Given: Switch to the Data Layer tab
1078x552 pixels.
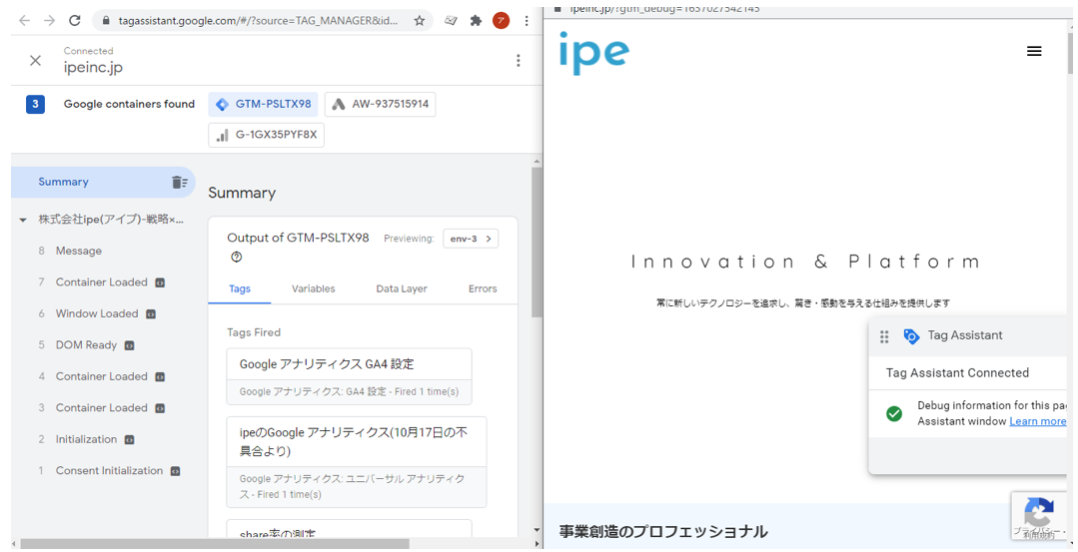Looking at the screenshot, I should point(401,289).
